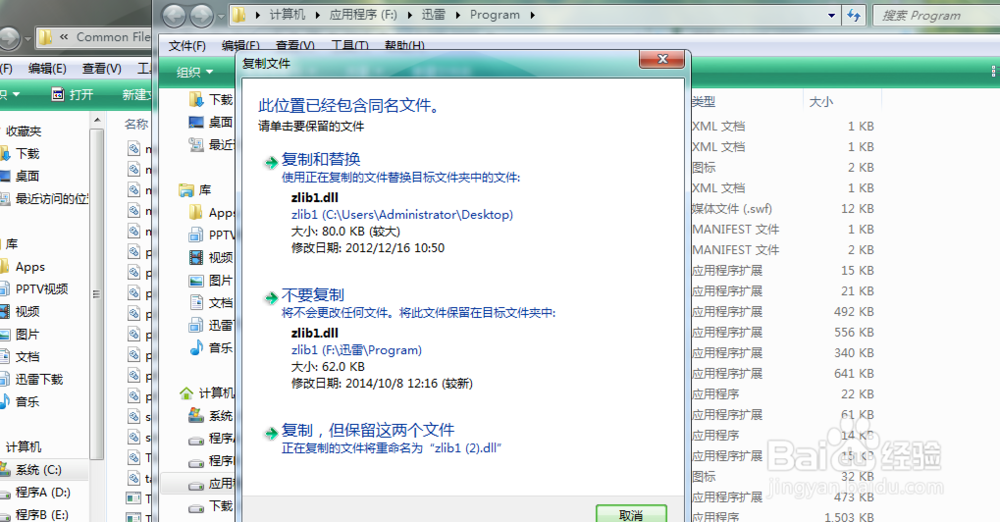Click Common Files window sidebar scrollbar up arrow

tap(97, 120)
